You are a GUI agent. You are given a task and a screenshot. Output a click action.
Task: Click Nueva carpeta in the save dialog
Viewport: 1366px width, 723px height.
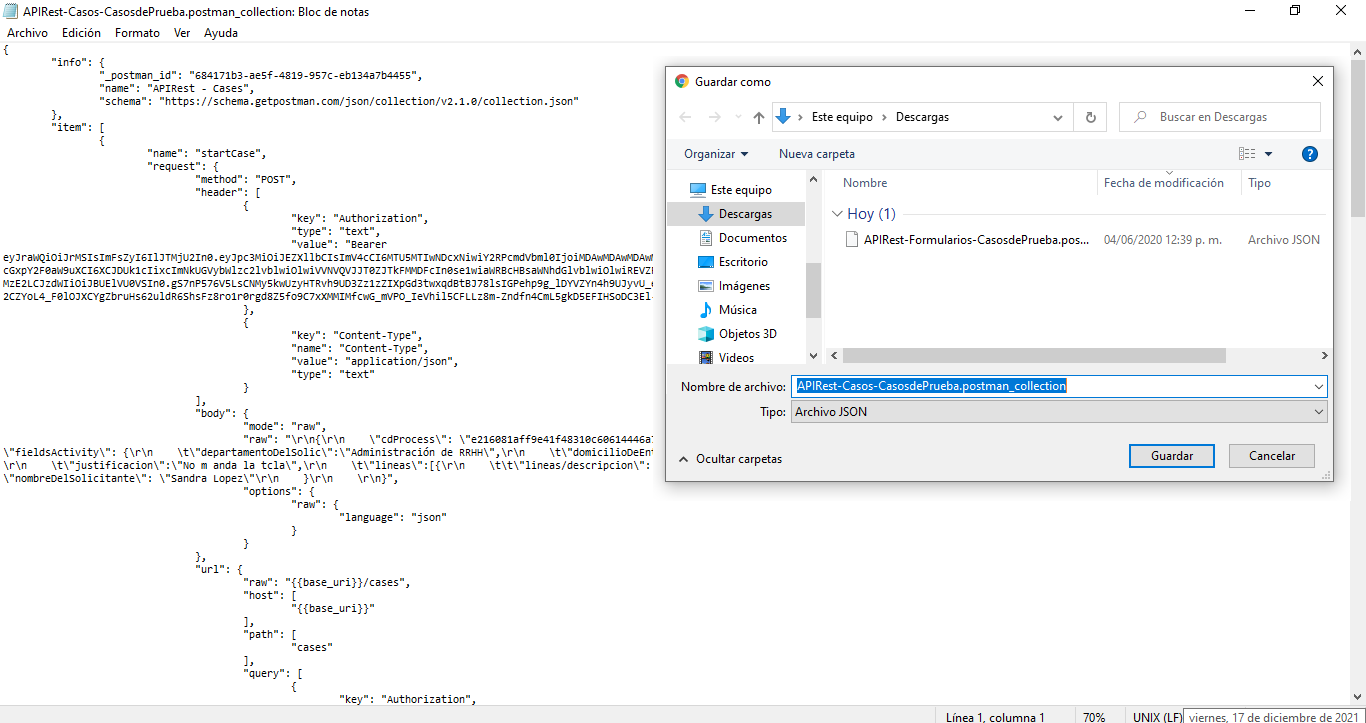click(817, 154)
